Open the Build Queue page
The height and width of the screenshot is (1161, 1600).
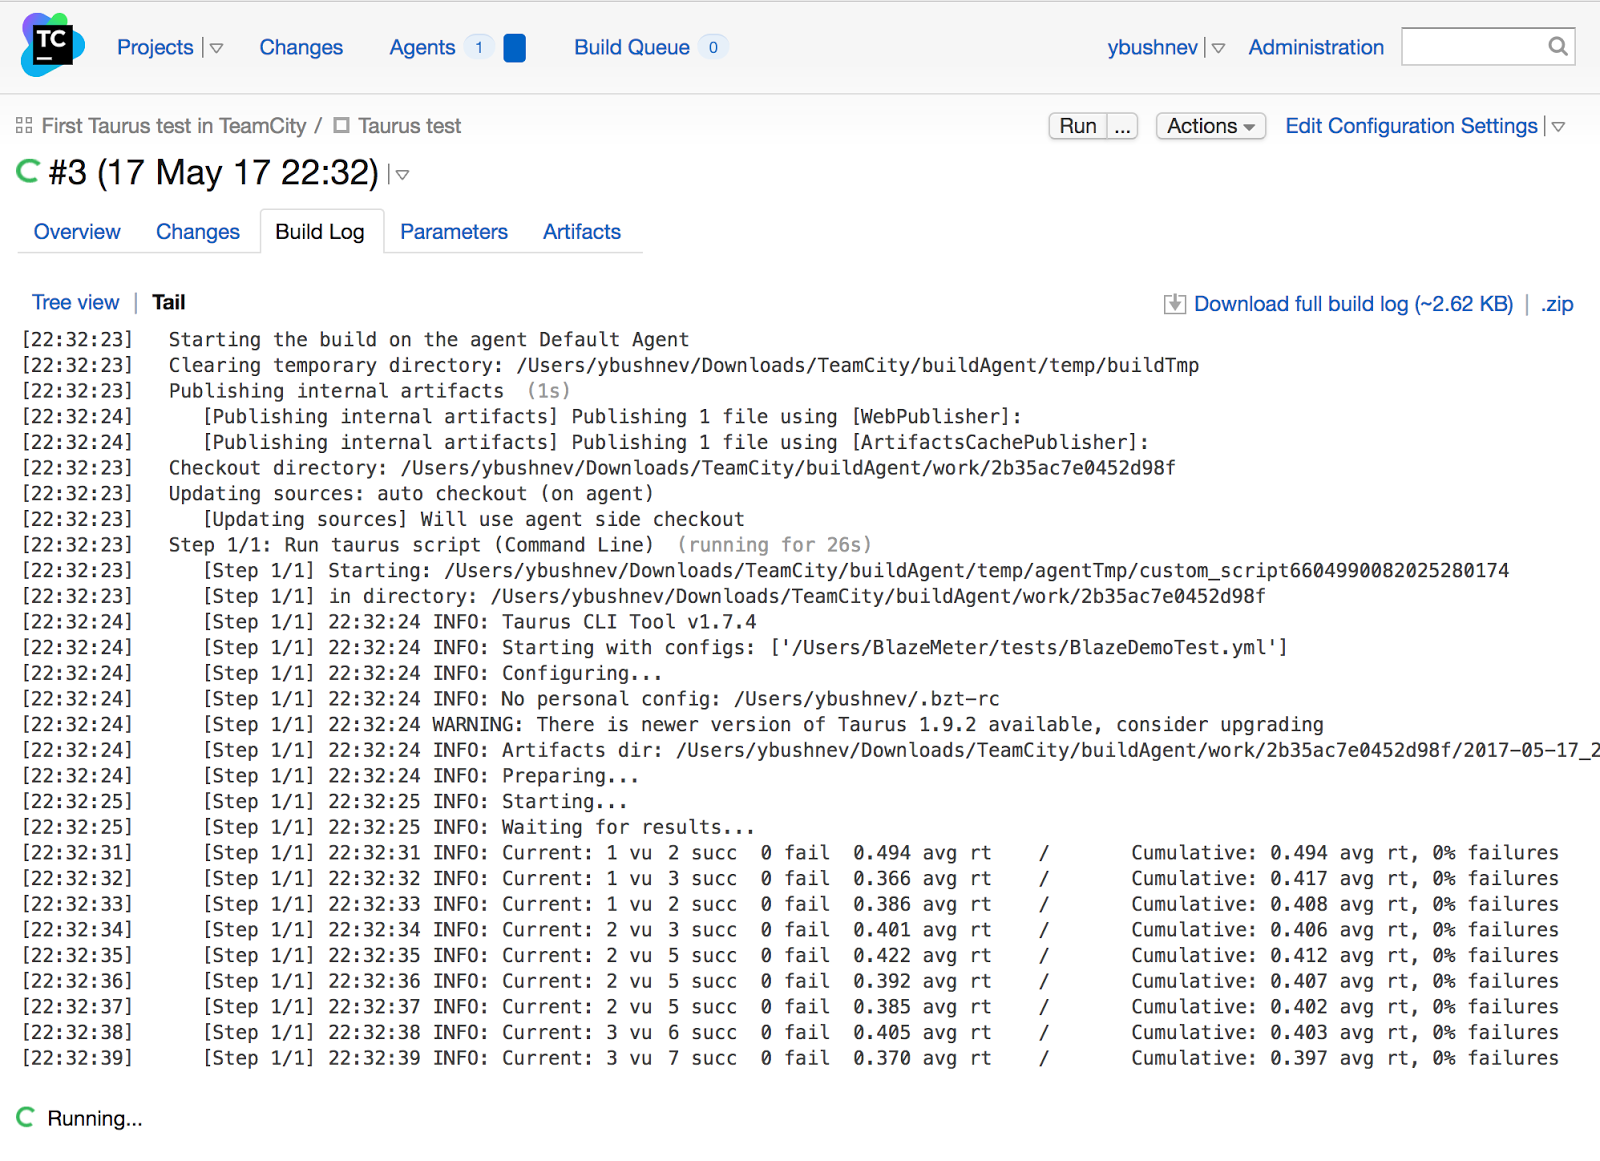[x=632, y=47]
